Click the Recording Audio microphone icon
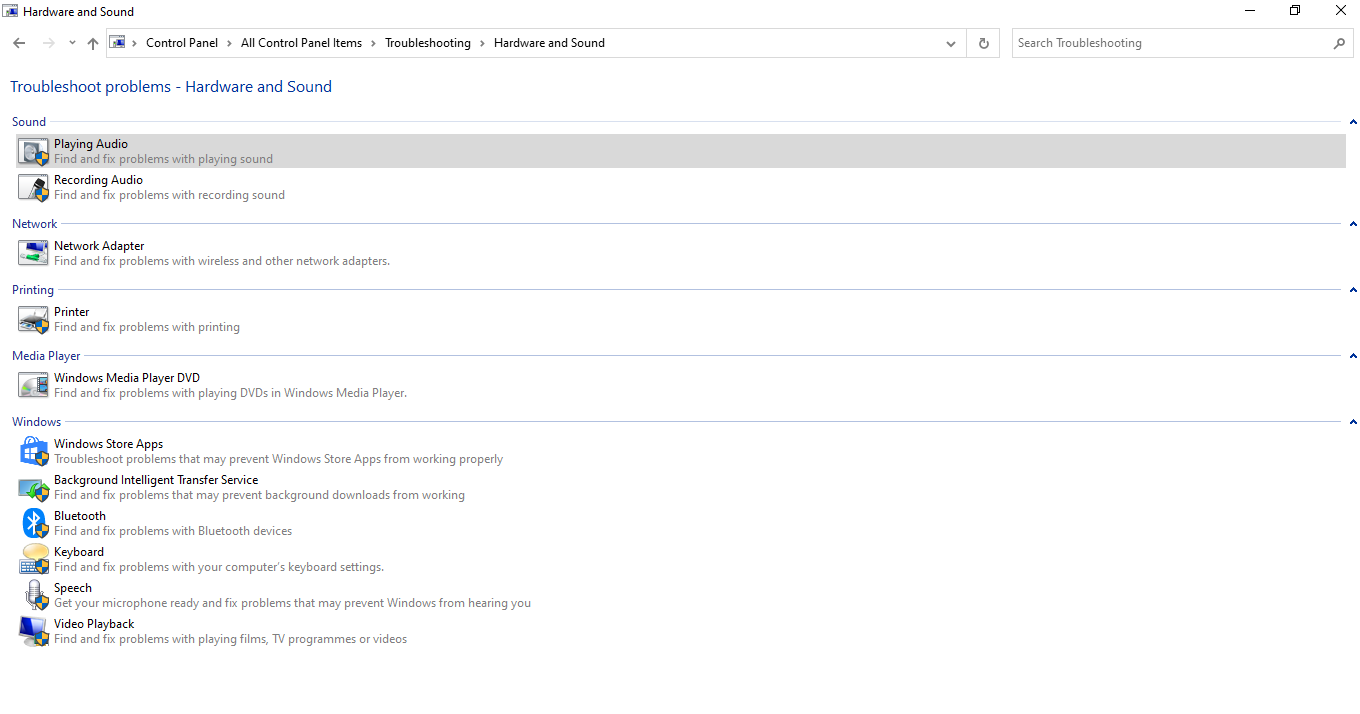Screen dimensions: 1360x714 coord(34,188)
